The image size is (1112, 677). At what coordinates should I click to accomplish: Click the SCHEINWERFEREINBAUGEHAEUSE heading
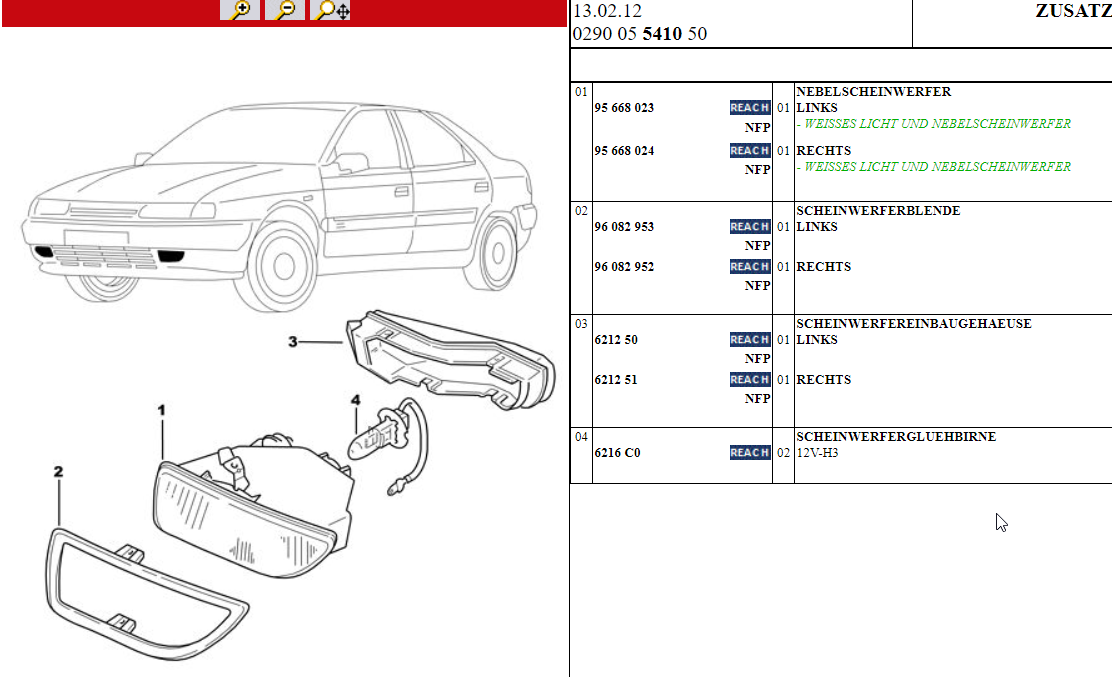click(913, 323)
